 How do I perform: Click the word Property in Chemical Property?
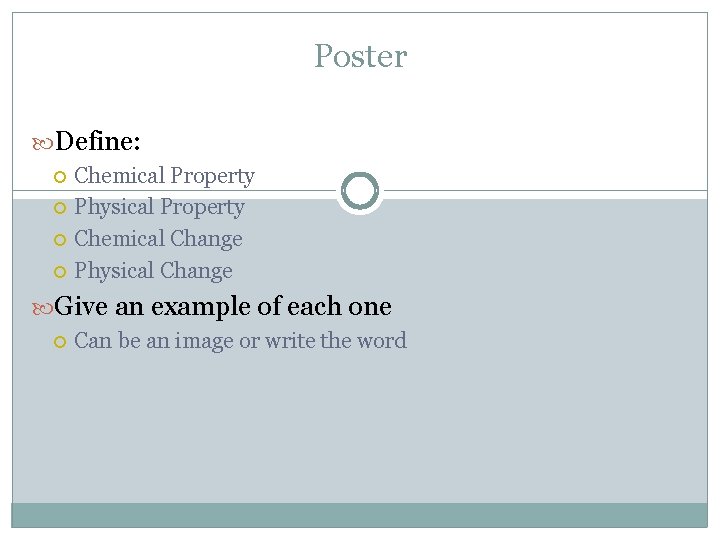213,176
